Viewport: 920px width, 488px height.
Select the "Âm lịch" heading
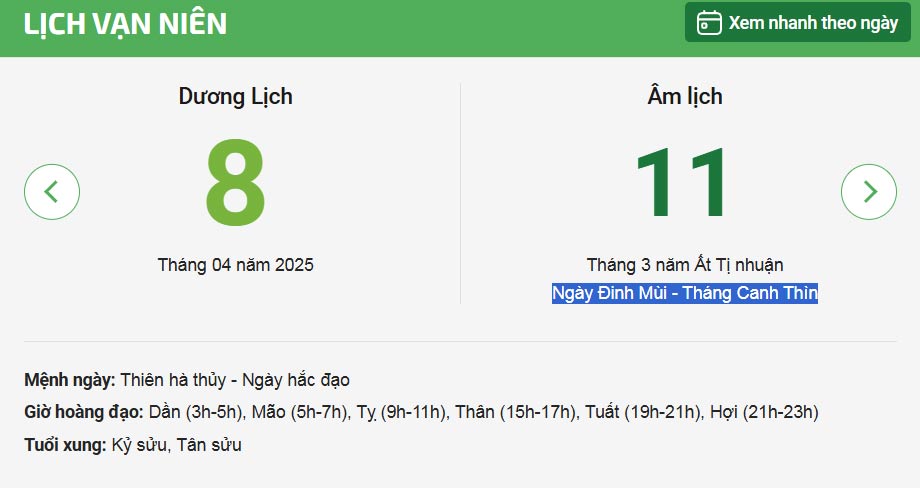pyautogui.click(x=684, y=97)
